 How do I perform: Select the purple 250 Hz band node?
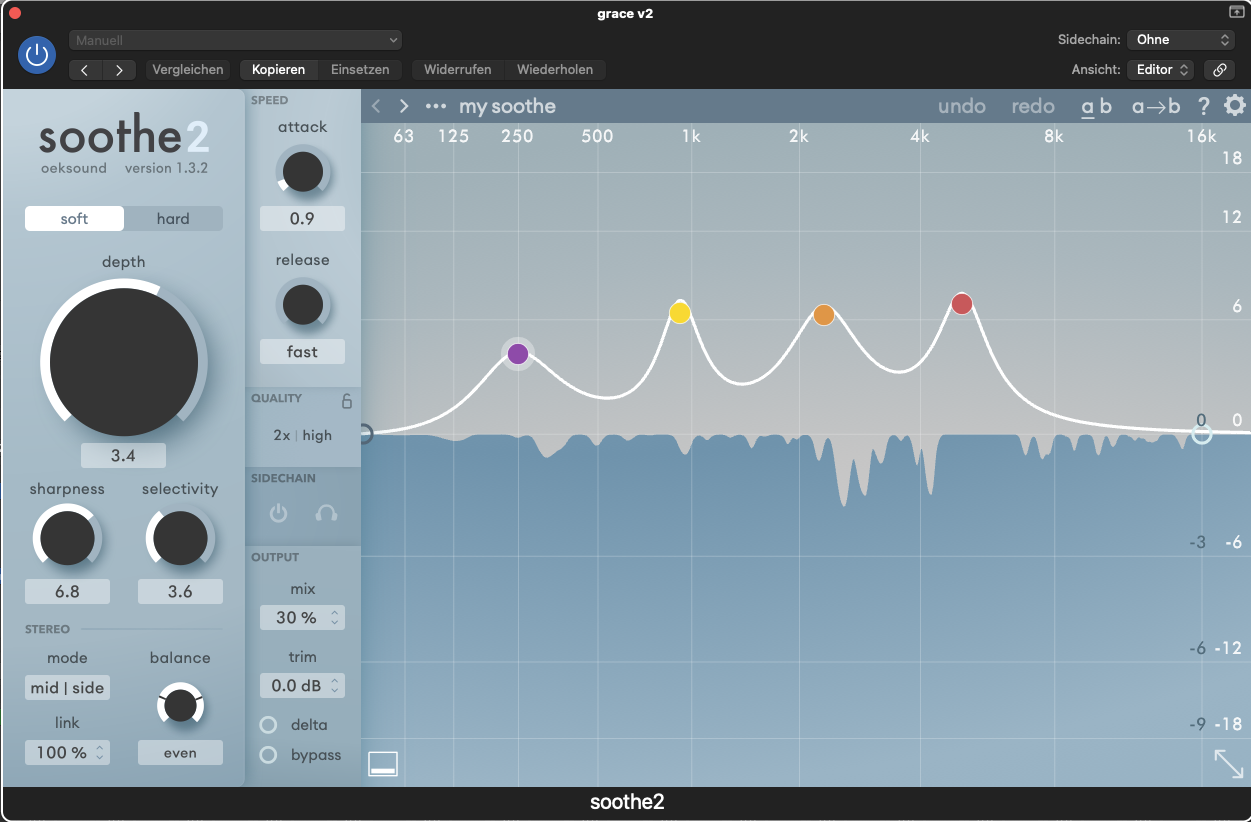(518, 353)
